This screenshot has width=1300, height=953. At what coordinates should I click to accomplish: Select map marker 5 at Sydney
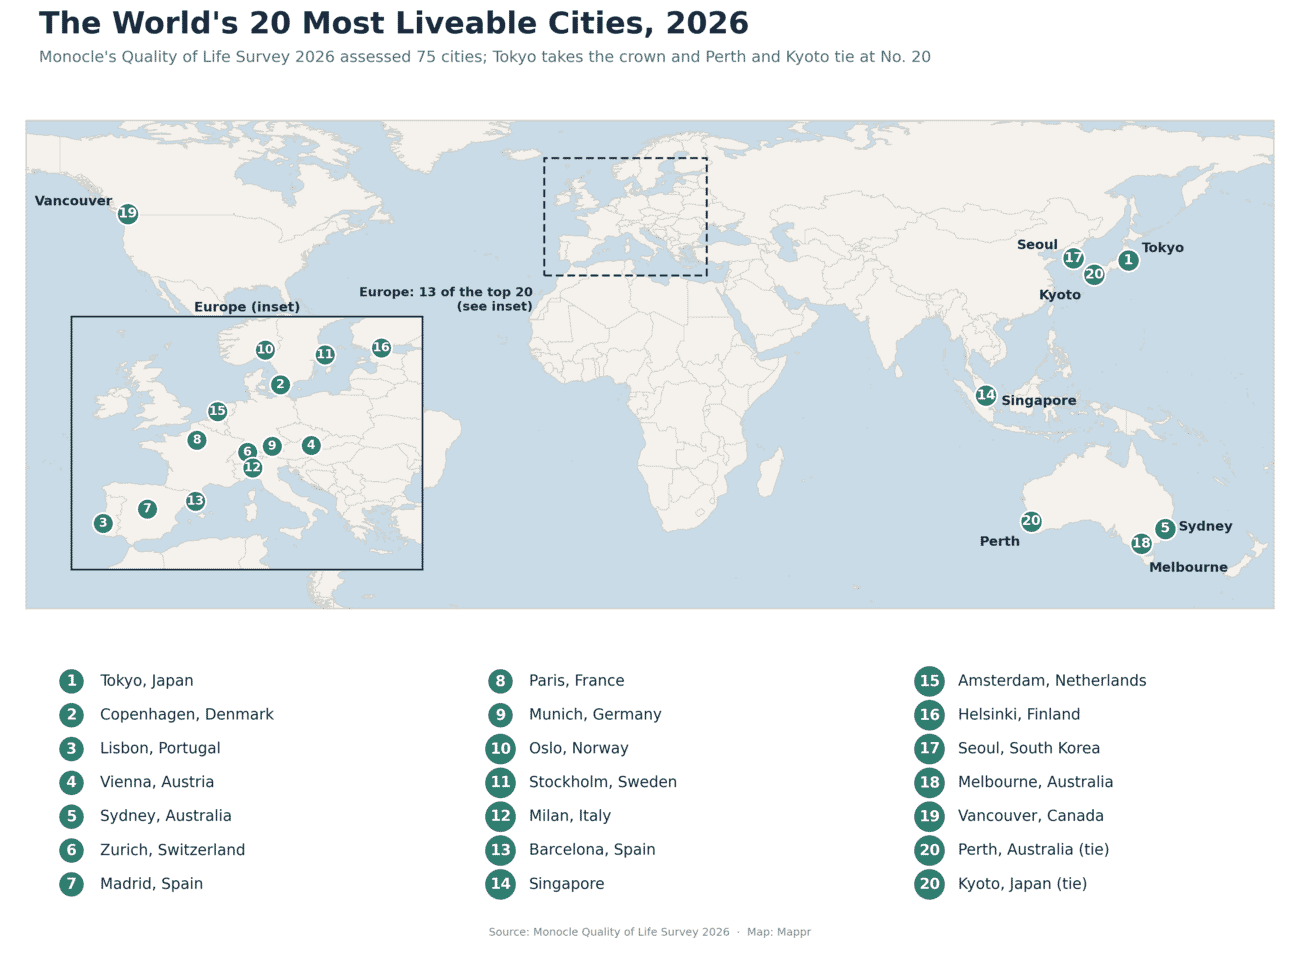(x=1165, y=528)
